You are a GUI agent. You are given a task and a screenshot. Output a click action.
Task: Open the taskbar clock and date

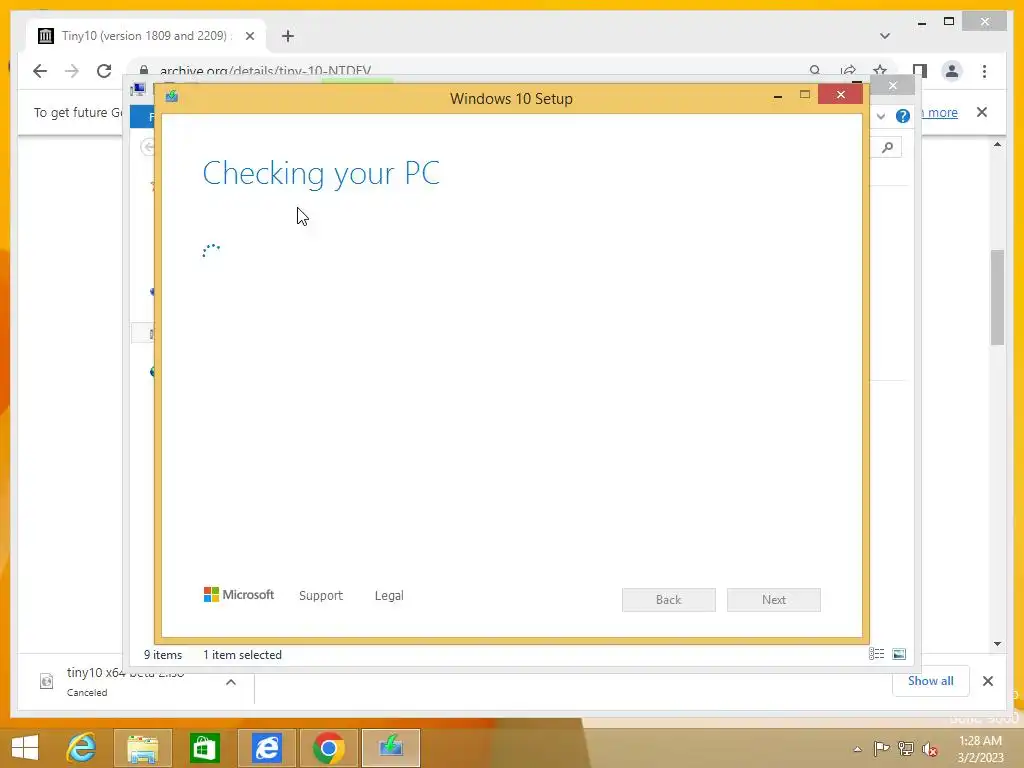click(980, 749)
